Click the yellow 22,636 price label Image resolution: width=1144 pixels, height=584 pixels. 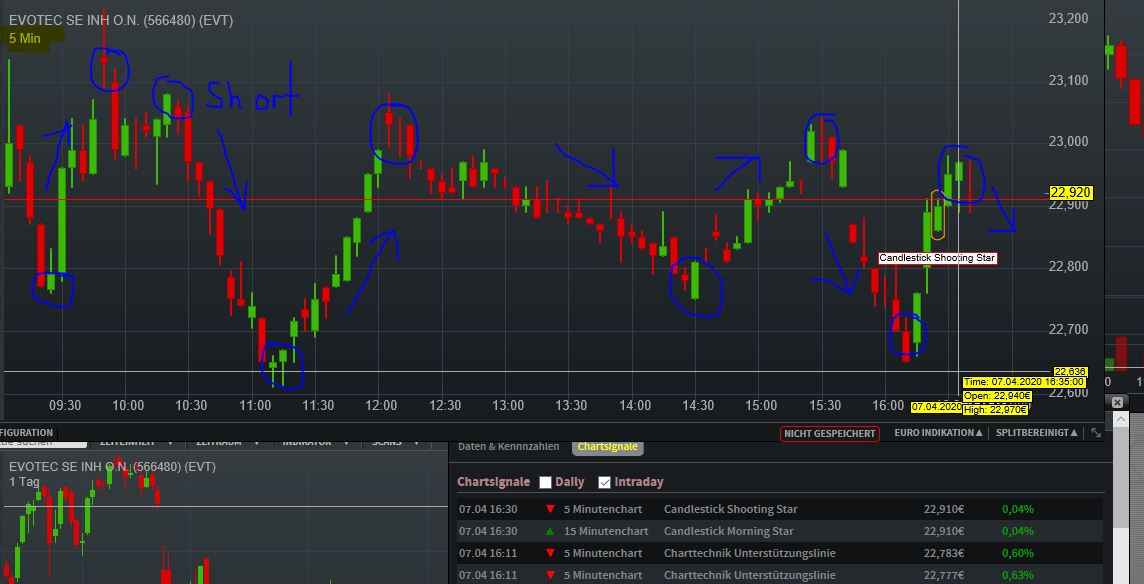1070,372
